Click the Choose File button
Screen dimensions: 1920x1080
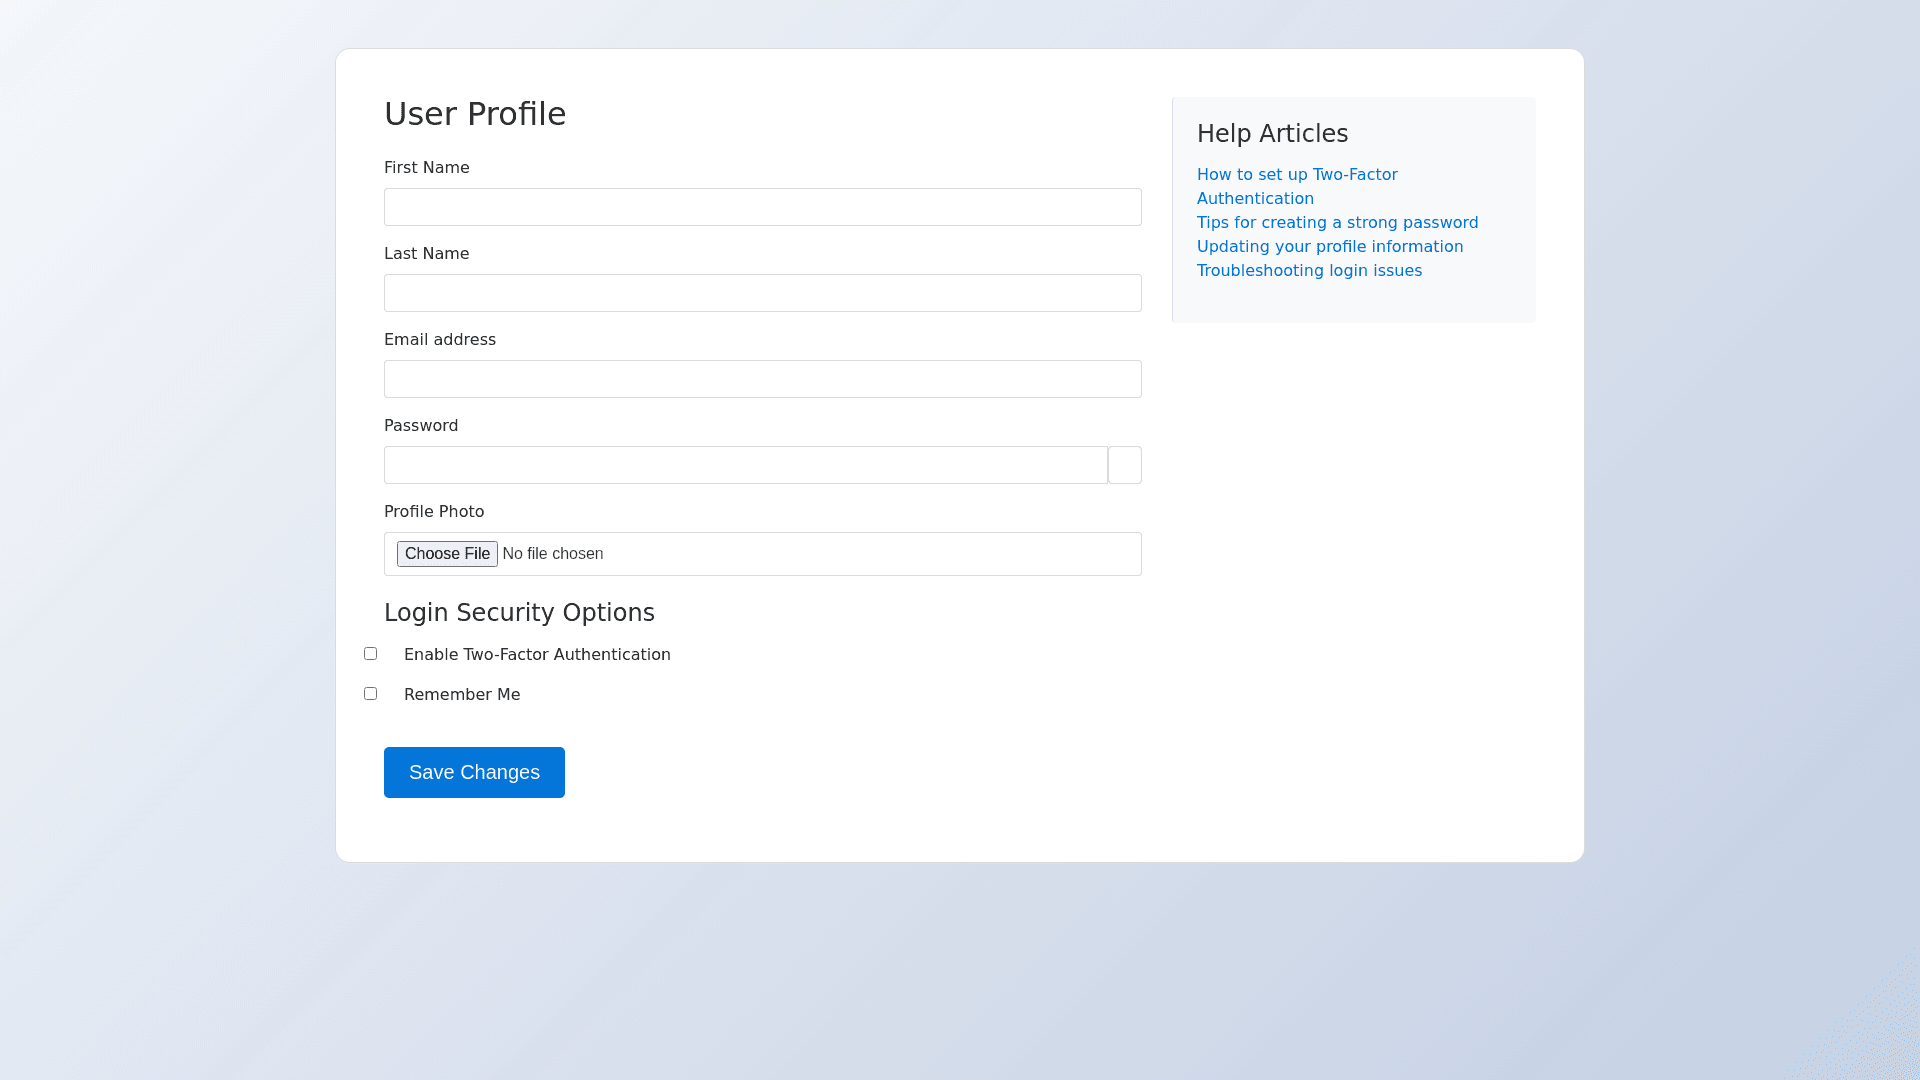point(447,554)
